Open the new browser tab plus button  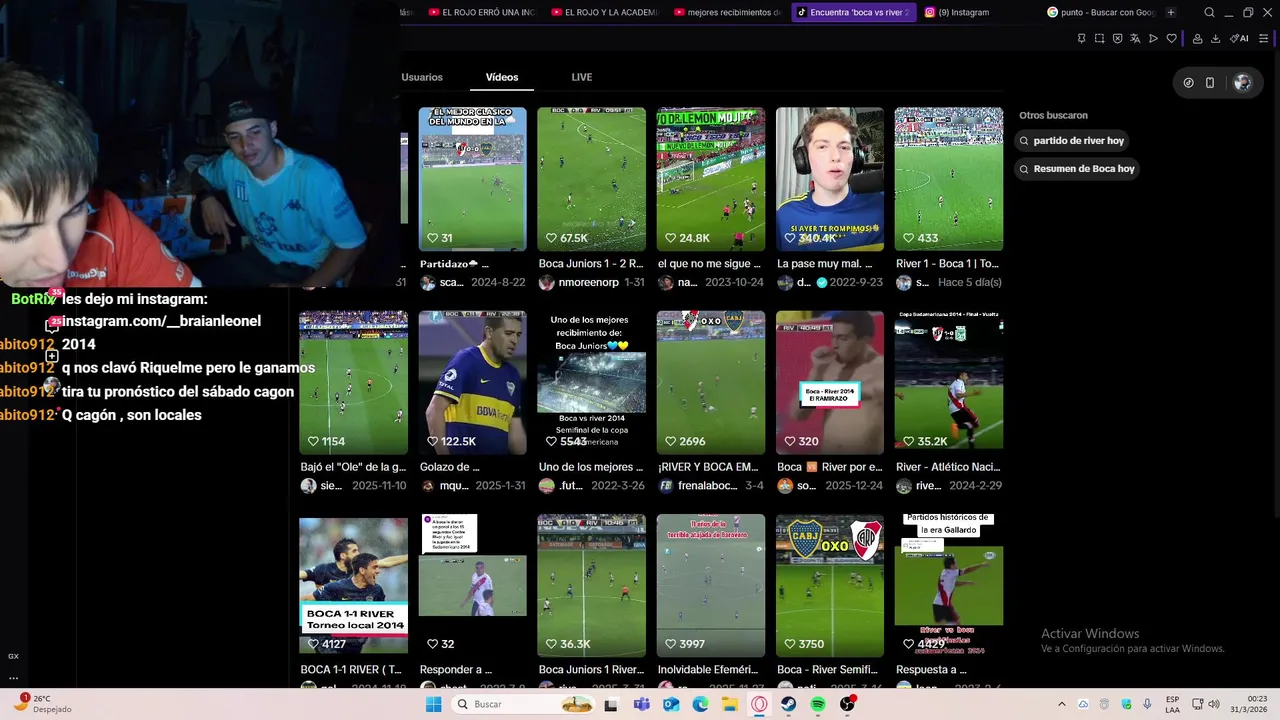pyautogui.click(x=1171, y=13)
